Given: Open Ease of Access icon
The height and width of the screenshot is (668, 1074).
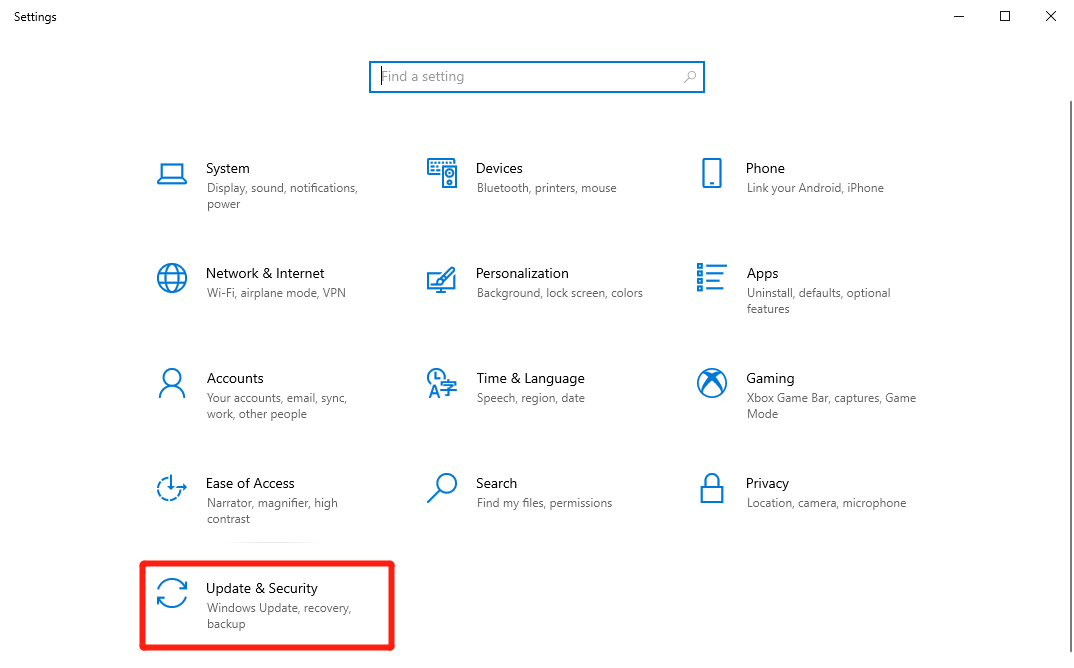Looking at the screenshot, I should click(172, 488).
